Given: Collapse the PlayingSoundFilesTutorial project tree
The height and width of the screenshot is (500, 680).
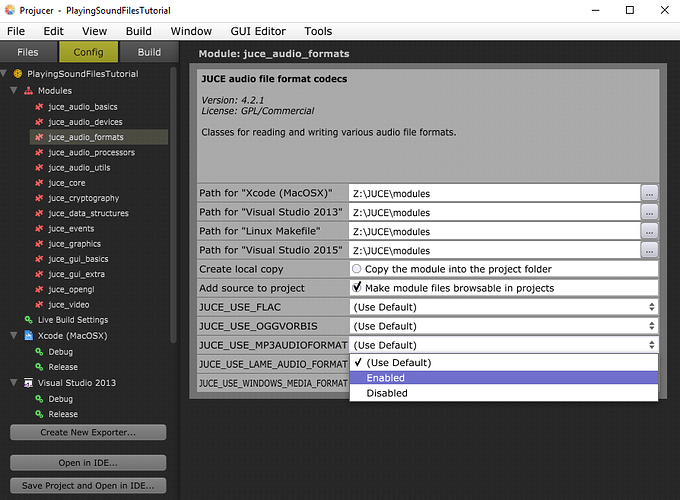Looking at the screenshot, I should click(x=4, y=74).
